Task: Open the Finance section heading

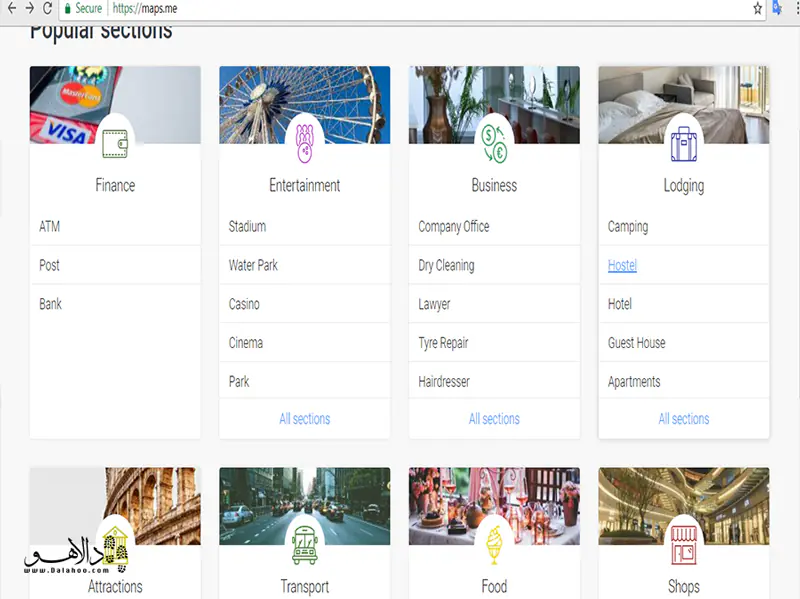Action: click(115, 185)
